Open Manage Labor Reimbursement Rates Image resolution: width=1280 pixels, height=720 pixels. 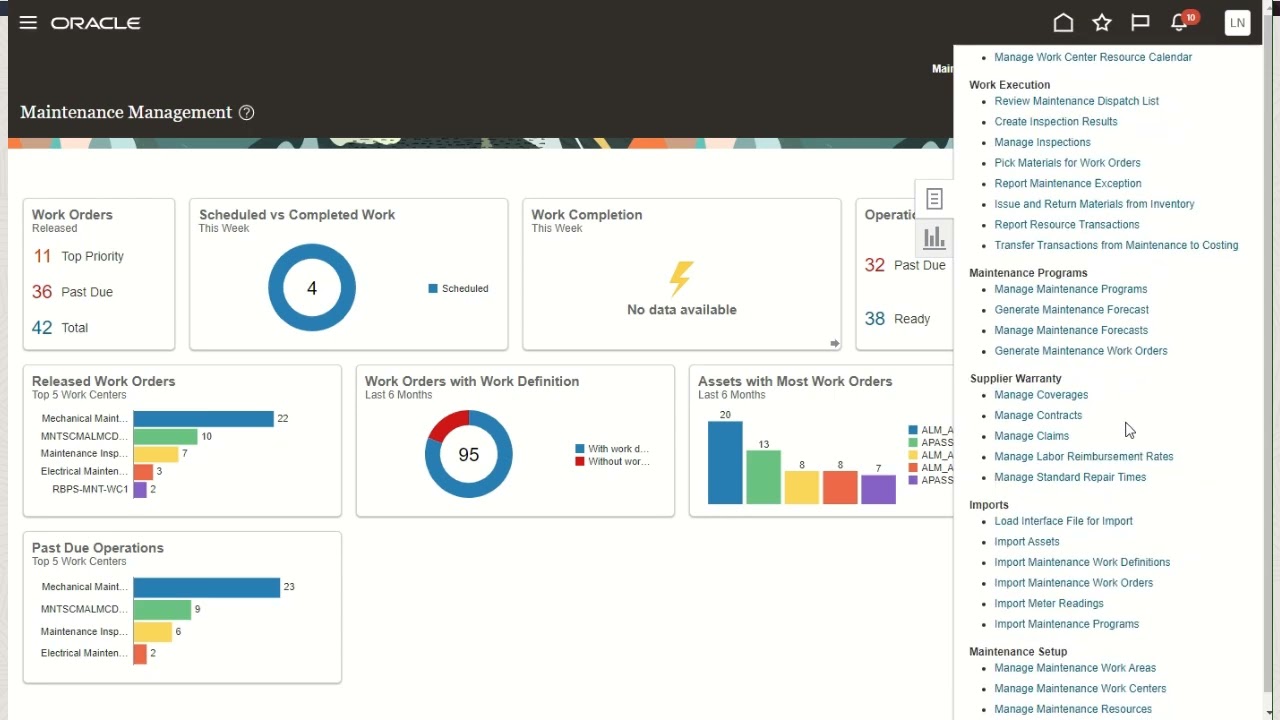coord(1084,457)
